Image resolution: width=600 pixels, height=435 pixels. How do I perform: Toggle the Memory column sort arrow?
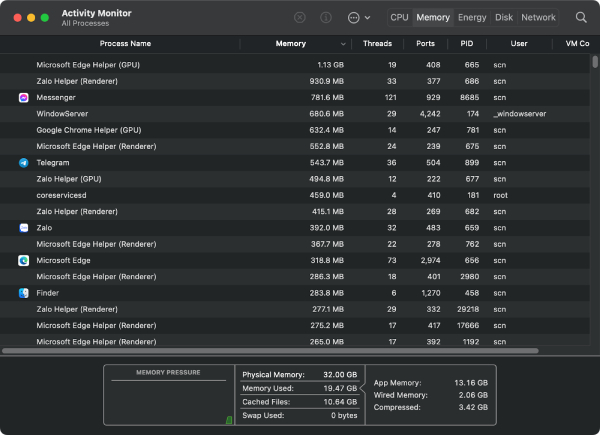tap(343, 44)
